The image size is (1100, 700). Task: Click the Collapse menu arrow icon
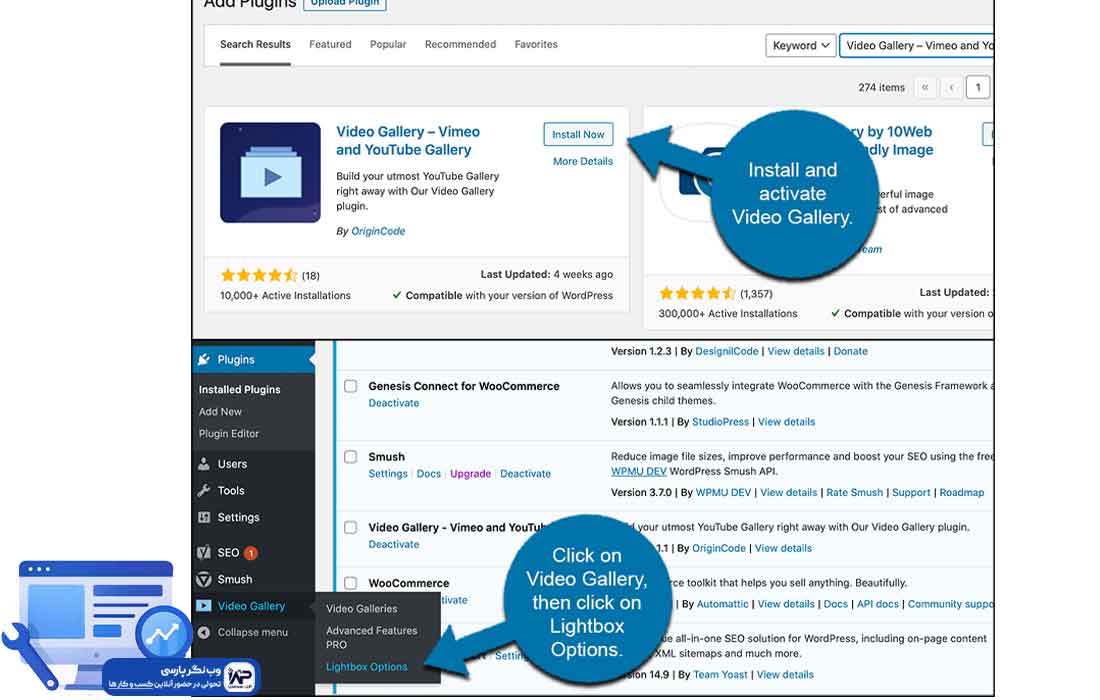204,632
